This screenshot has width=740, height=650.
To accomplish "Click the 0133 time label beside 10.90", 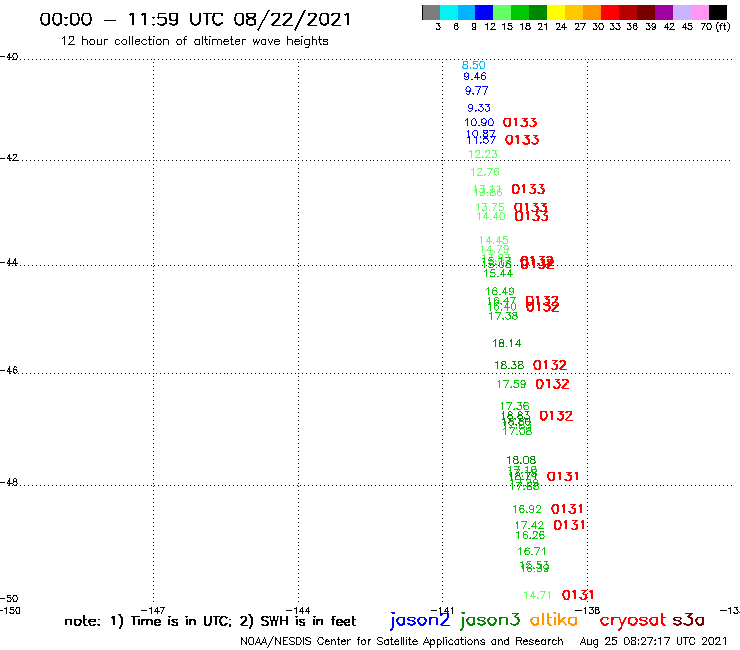I will click(520, 123).
